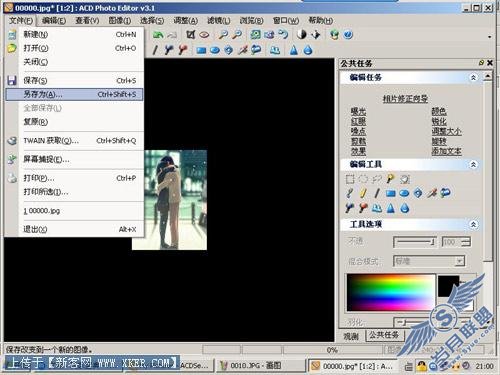This screenshot has width=500, height=375.
Task: Choose 打开(O) in the File menu
Action: point(74,48)
